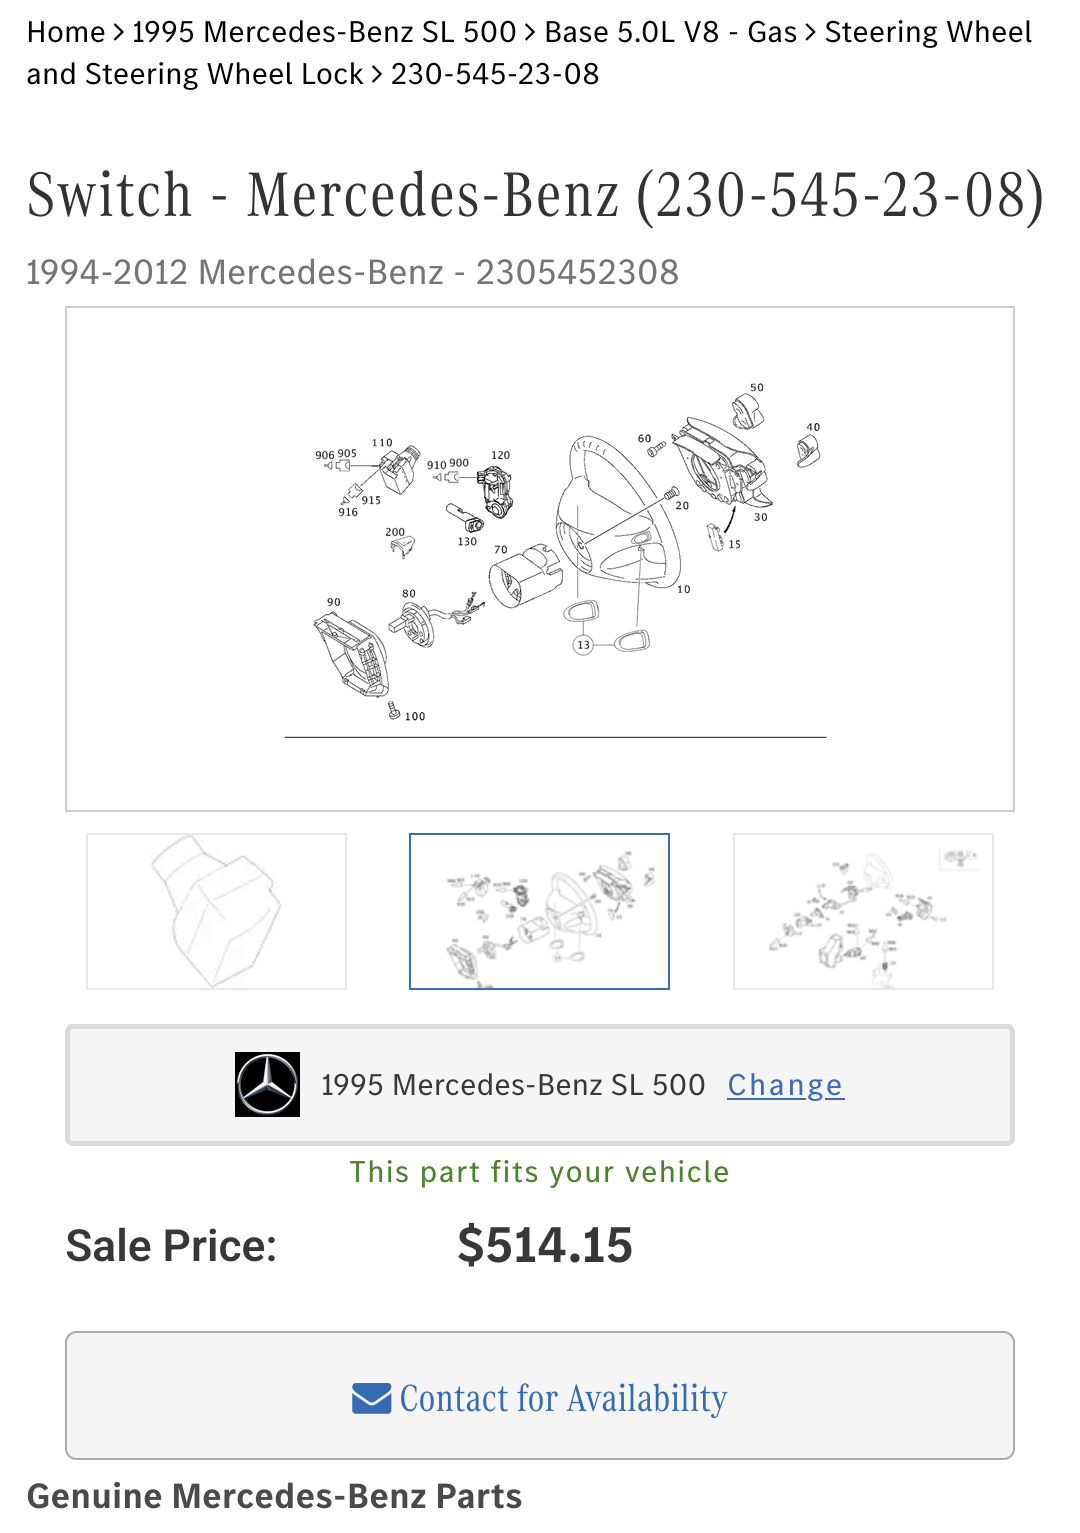Show the first thumbnail switch sketch
This screenshot has width=1080, height=1533.
tap(217, 911)
